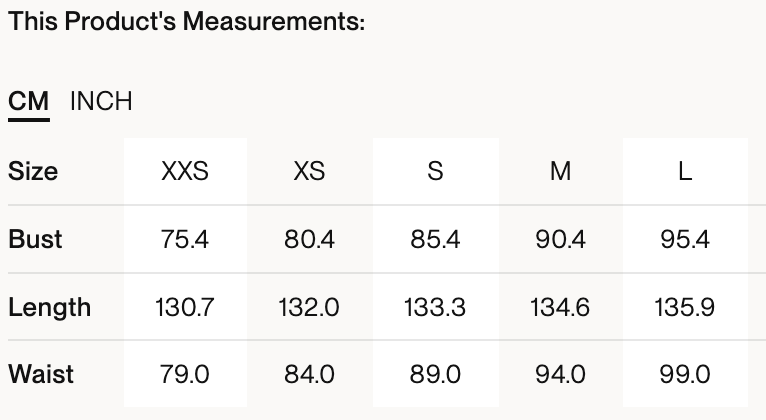This screenshot has height=420, width=766.
Task: Click the Bust row label
Action: (35, 239)
